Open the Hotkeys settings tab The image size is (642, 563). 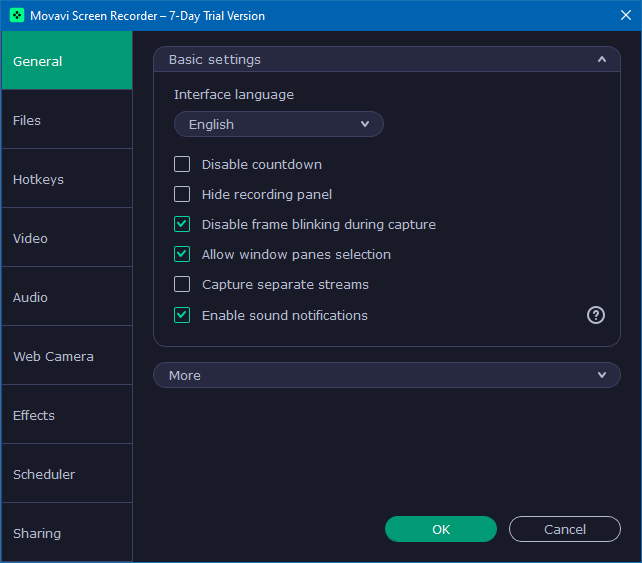(66, 179)
